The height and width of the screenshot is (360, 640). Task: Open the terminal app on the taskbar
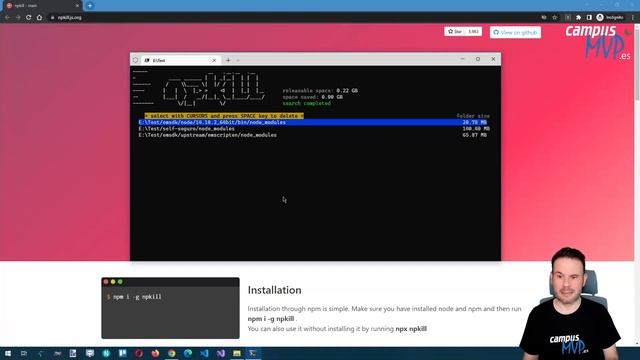pyautogui.click(x=253, y=353)
